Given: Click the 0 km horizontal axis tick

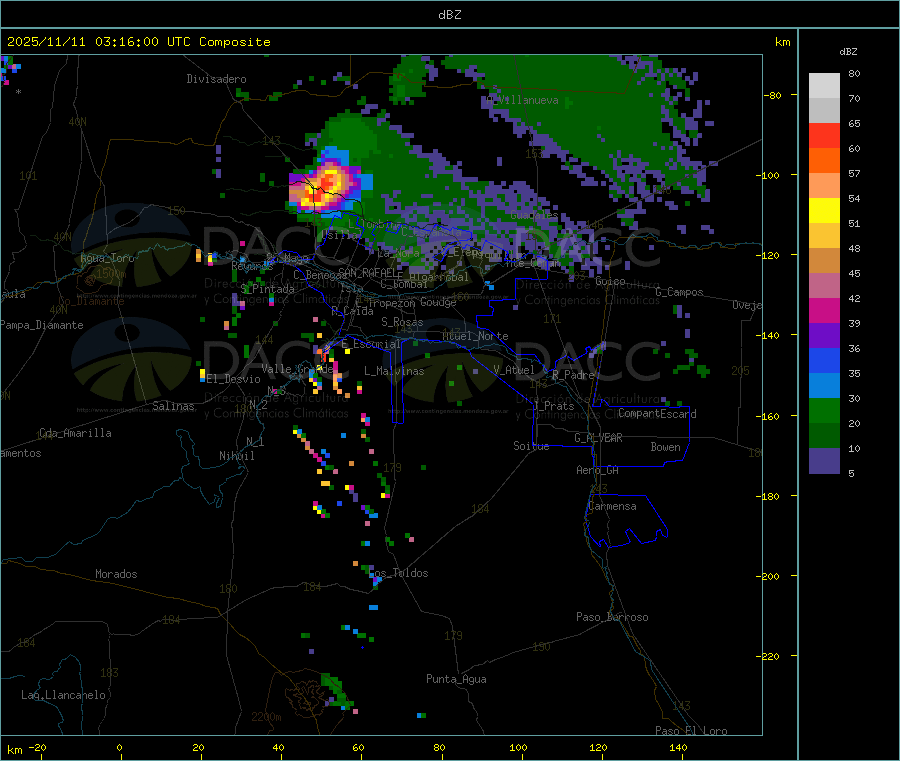Looking at the screenshot, I should pyautogui.click(x=119, y=747).
